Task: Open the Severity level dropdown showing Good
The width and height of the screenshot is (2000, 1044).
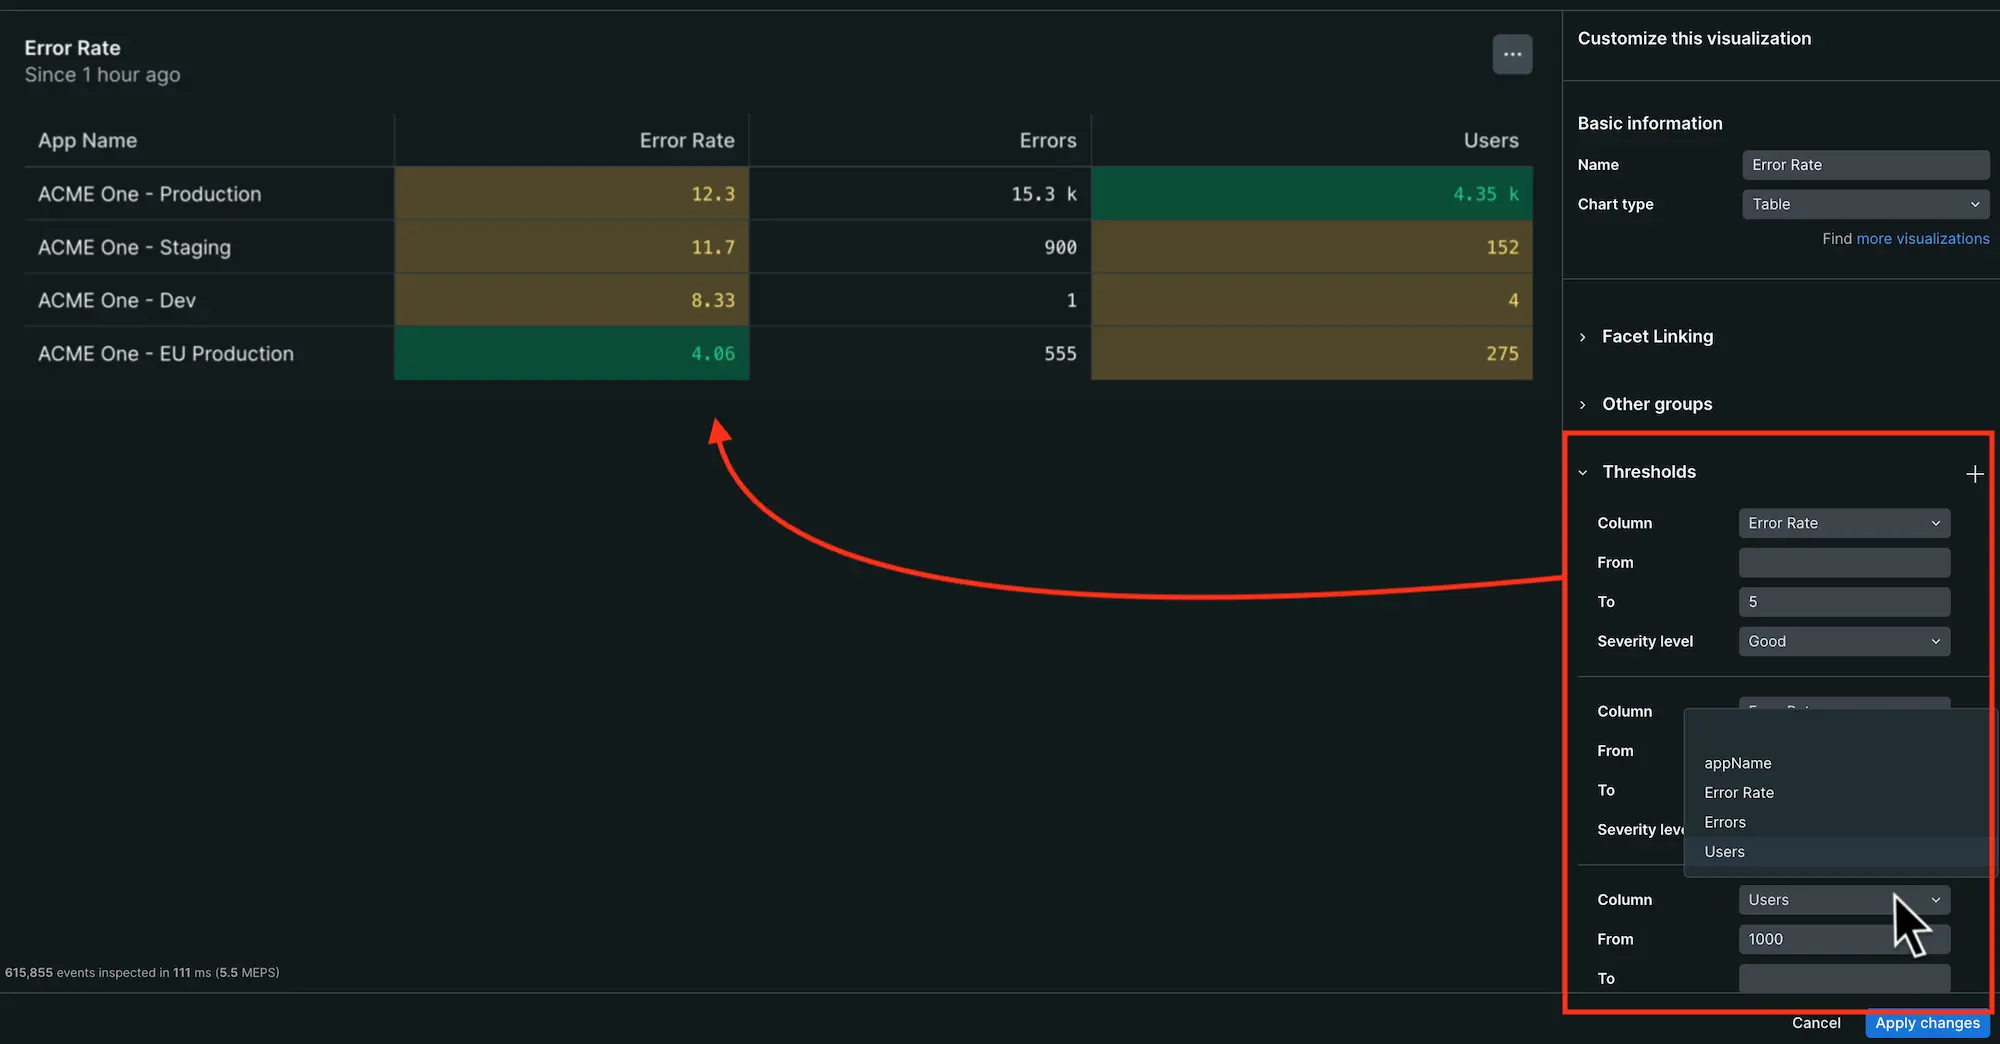Action: coord(1843,641)
